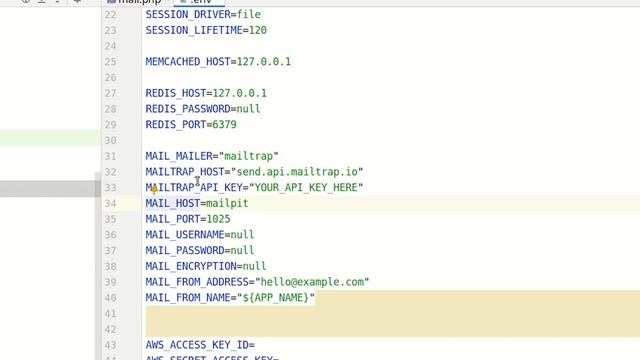Viewport: 640px width, 360px height.
Task: Click the MAIL_USERNAME=null line
Action: (200, 235)
